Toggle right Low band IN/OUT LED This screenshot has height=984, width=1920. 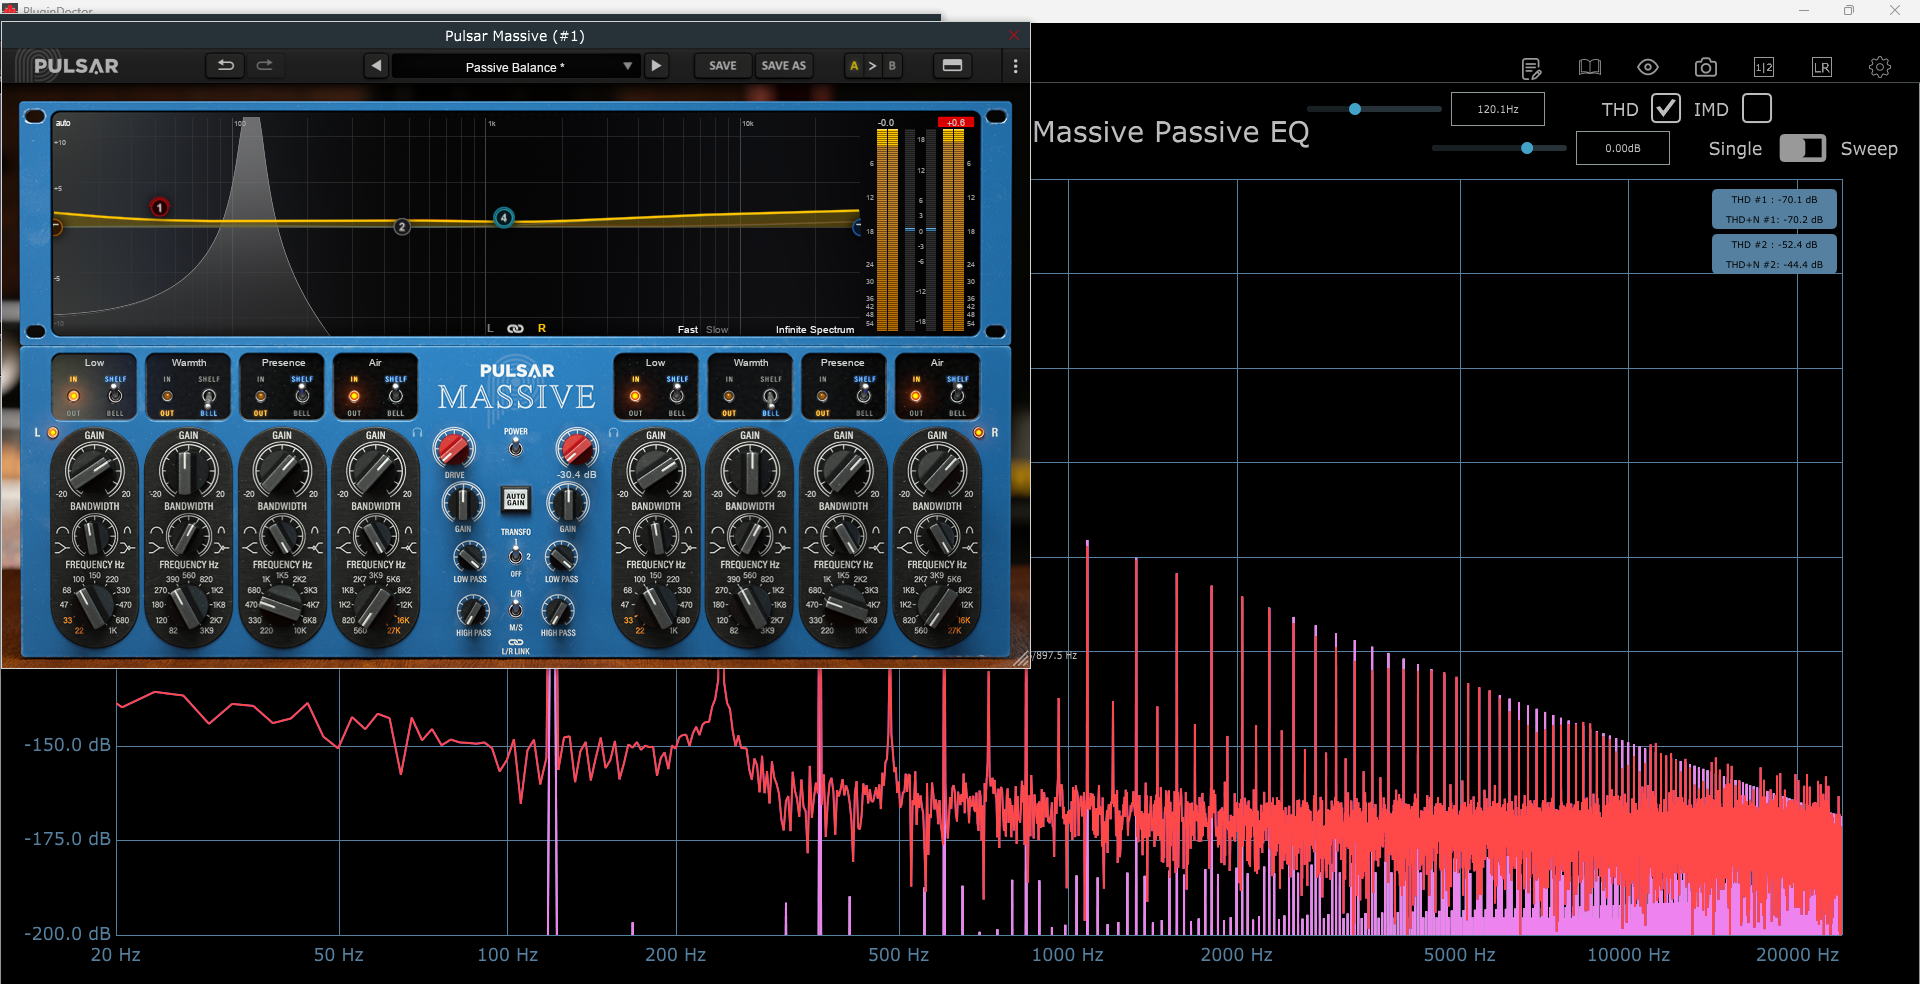[x=635, y=396]
